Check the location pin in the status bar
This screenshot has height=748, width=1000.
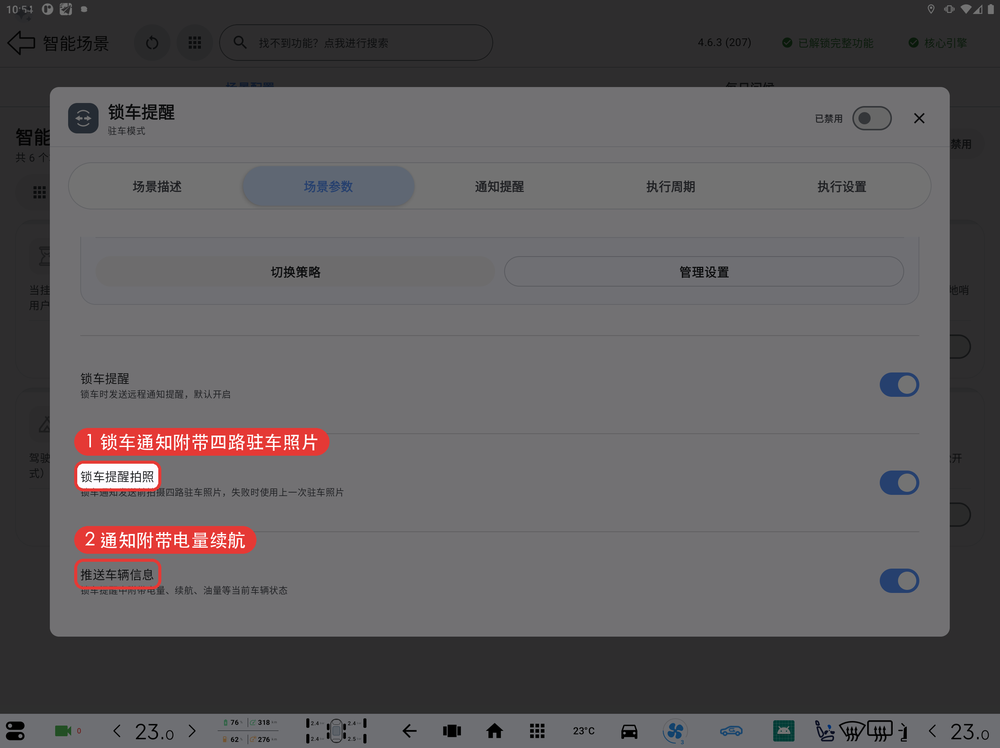click(931, 9)
